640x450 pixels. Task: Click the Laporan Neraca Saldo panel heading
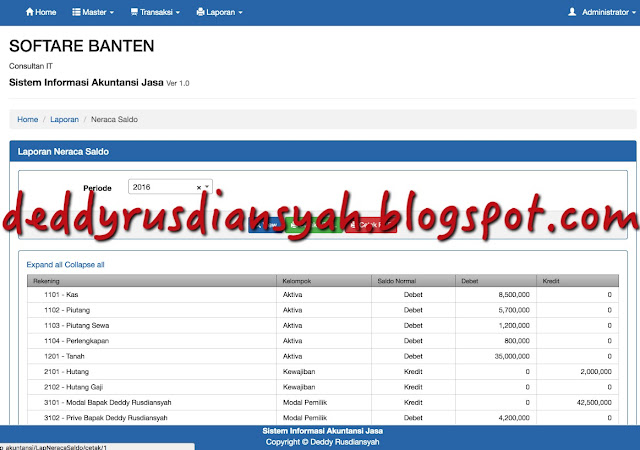(63, 151)
